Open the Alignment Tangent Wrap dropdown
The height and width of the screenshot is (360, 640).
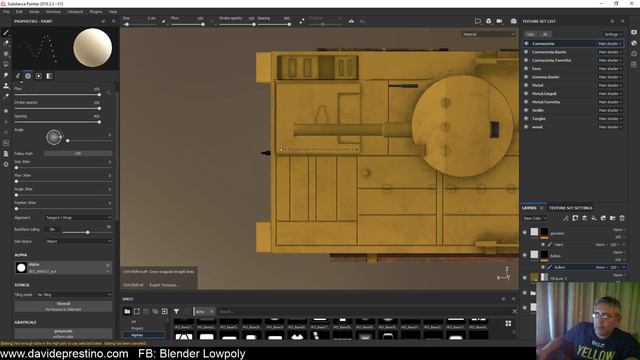tap(78, 218)
